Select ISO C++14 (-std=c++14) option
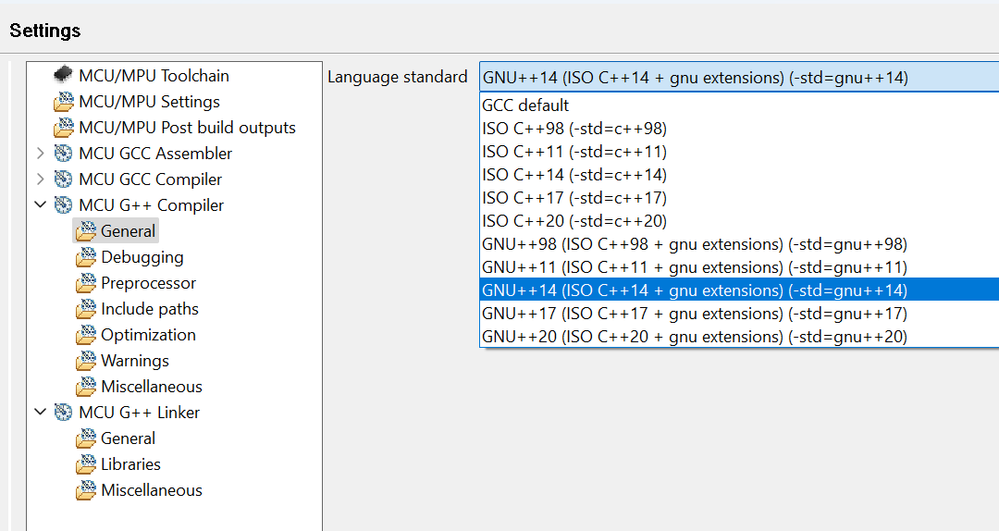The image size is (999, 531). tap(739, 175)
